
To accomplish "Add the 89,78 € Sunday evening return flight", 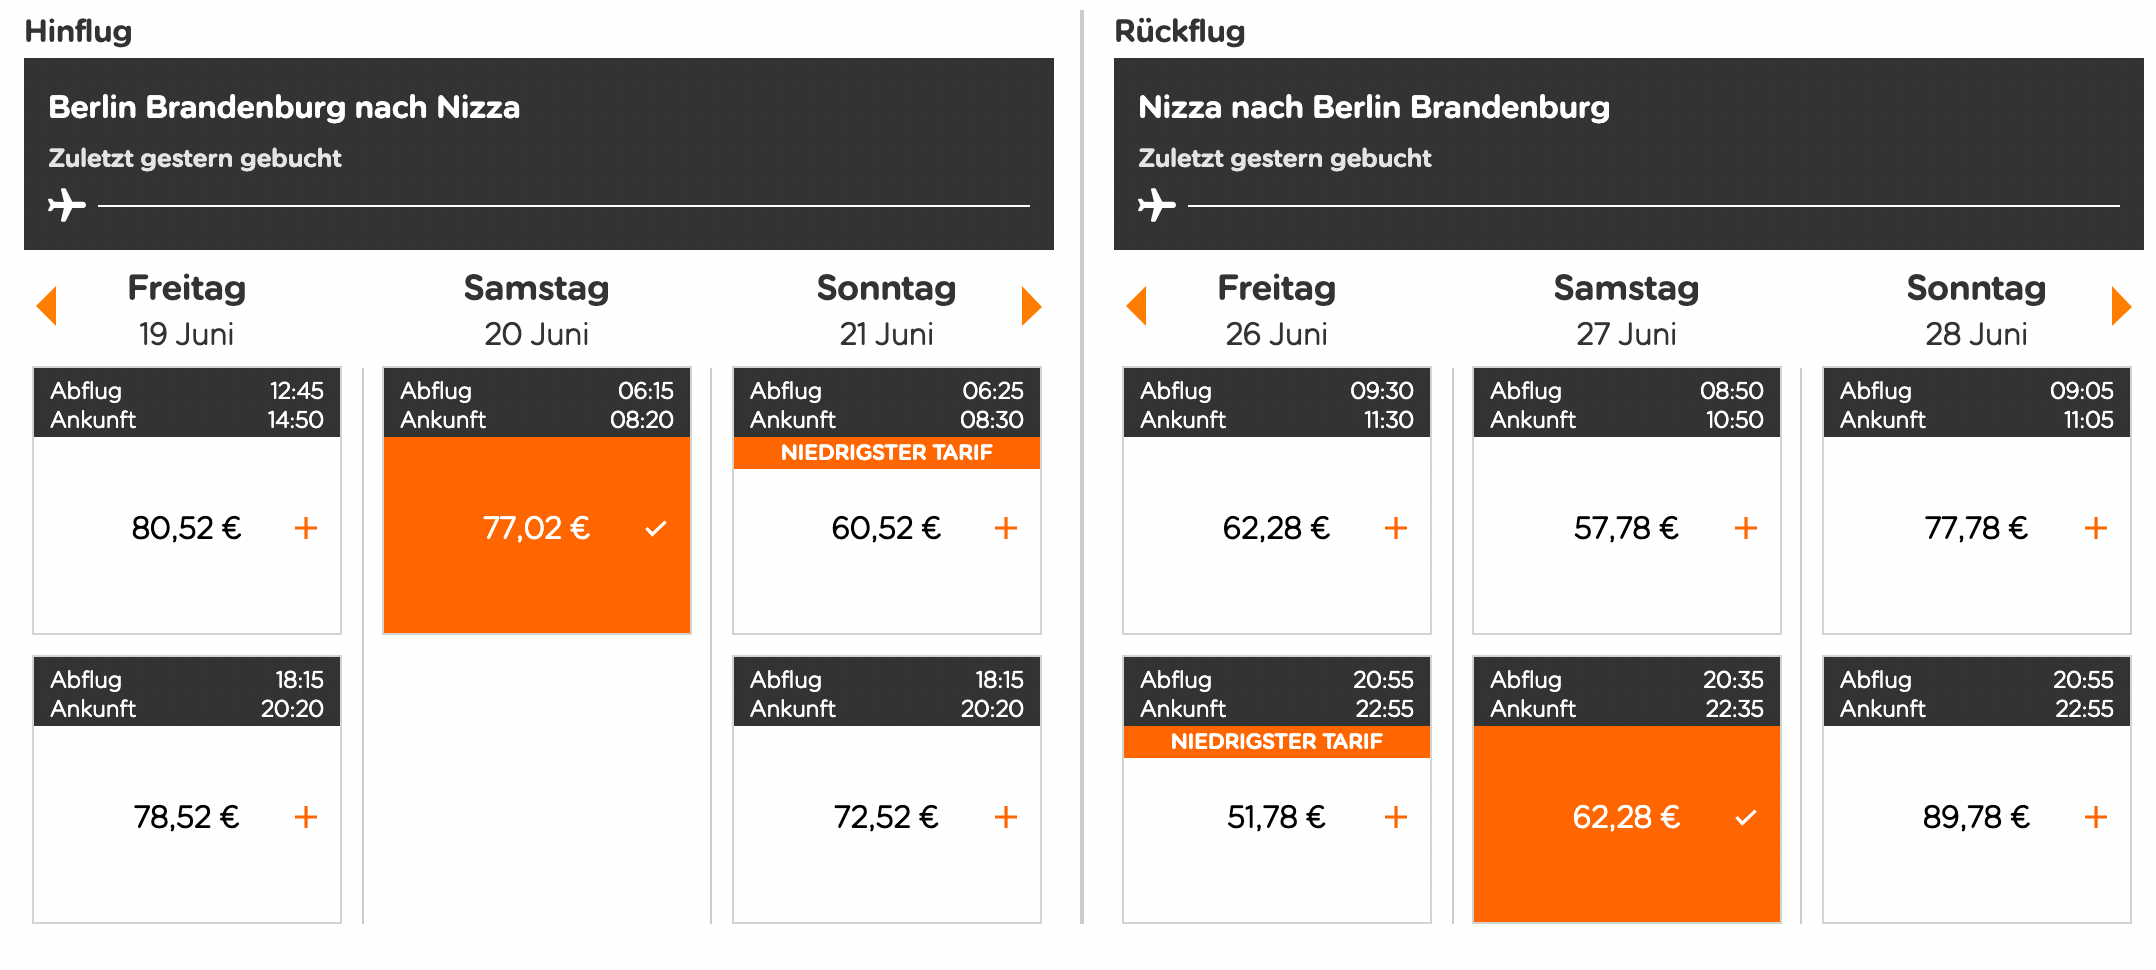I will pyautogui.click(x=2094, y=817).
